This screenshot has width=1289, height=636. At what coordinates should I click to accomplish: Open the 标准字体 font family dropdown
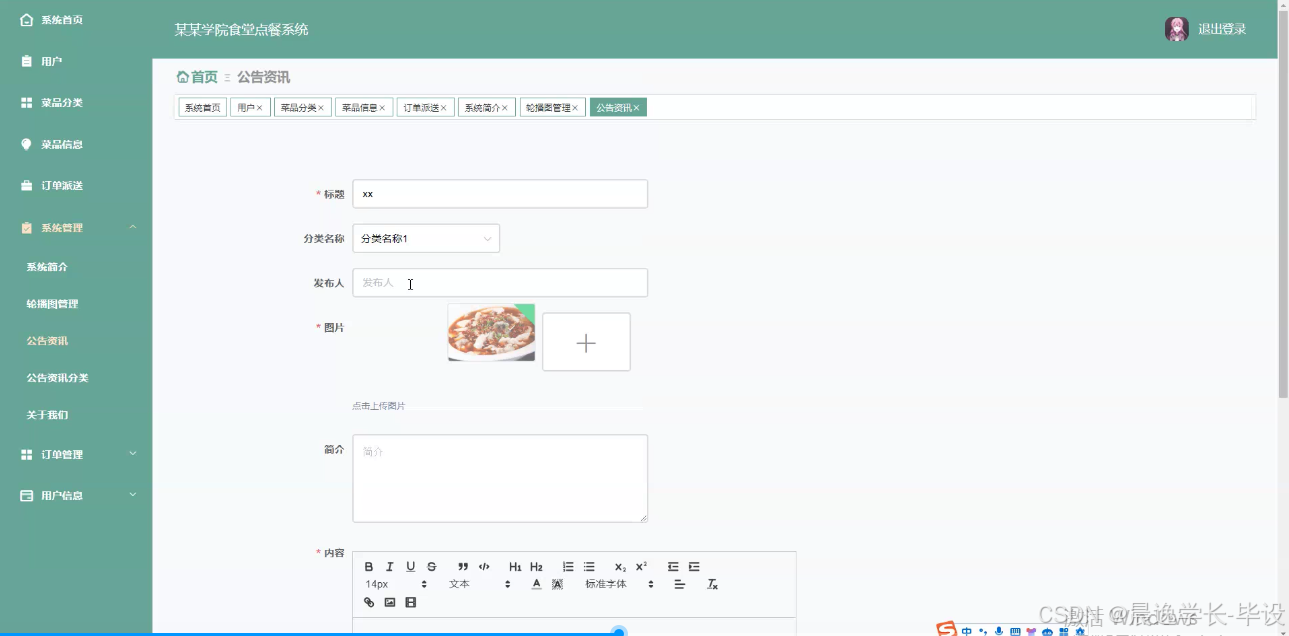(619, 584)
